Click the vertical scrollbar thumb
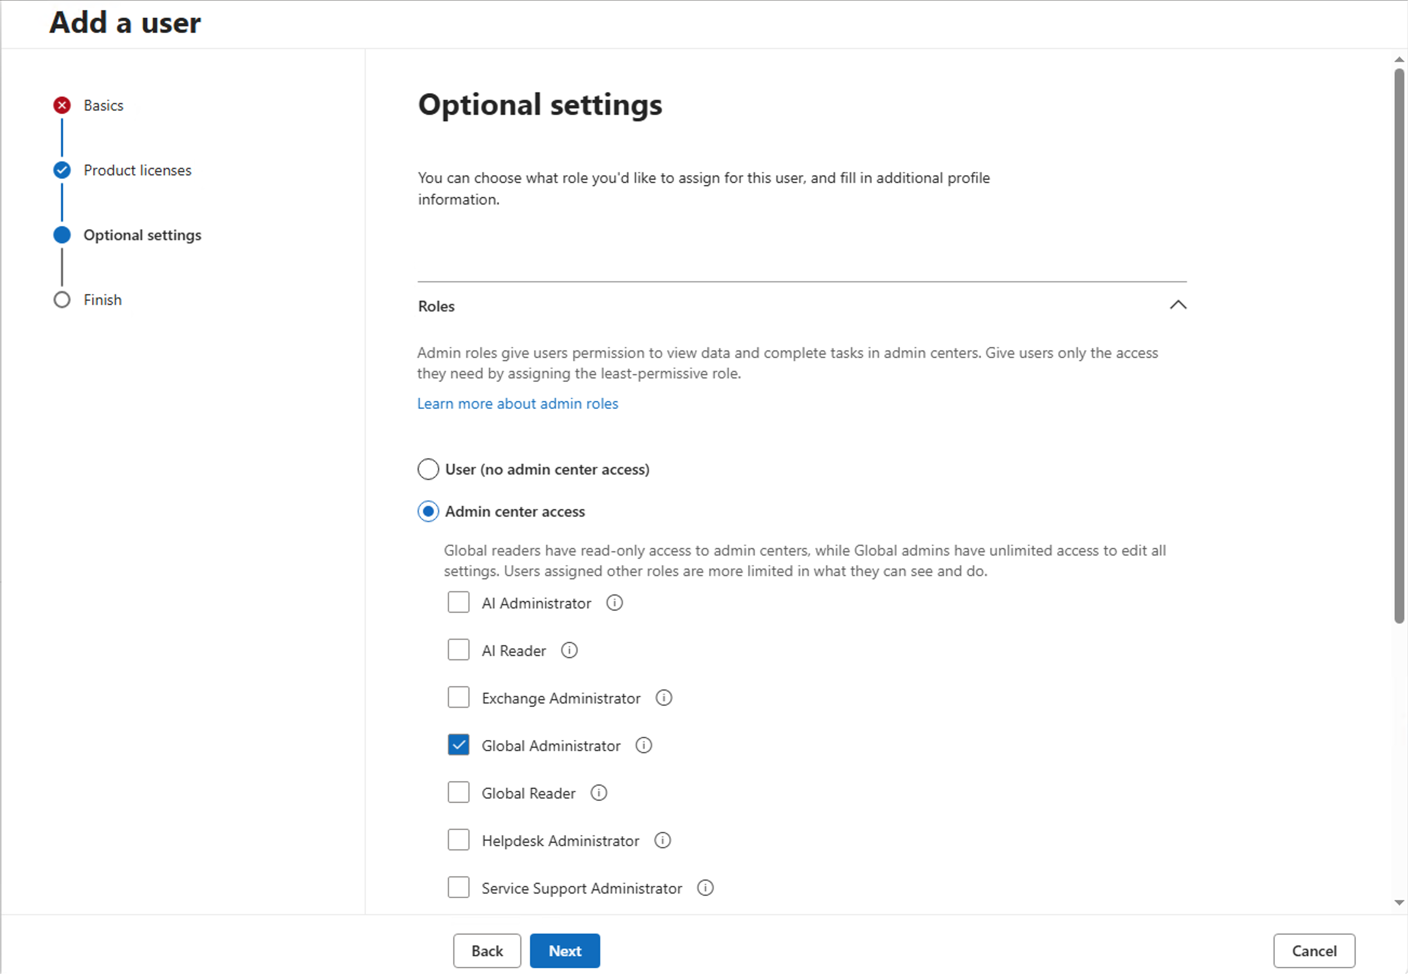Image resolution: width=1408 pixels, height=974 pixels. point(1399,345)
